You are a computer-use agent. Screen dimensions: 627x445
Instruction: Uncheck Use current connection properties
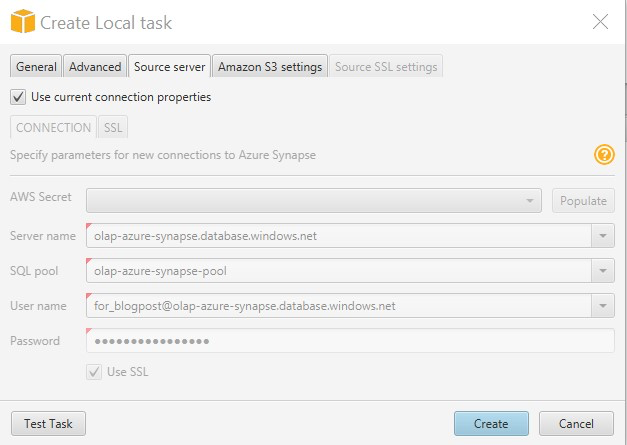coord(18,97)
